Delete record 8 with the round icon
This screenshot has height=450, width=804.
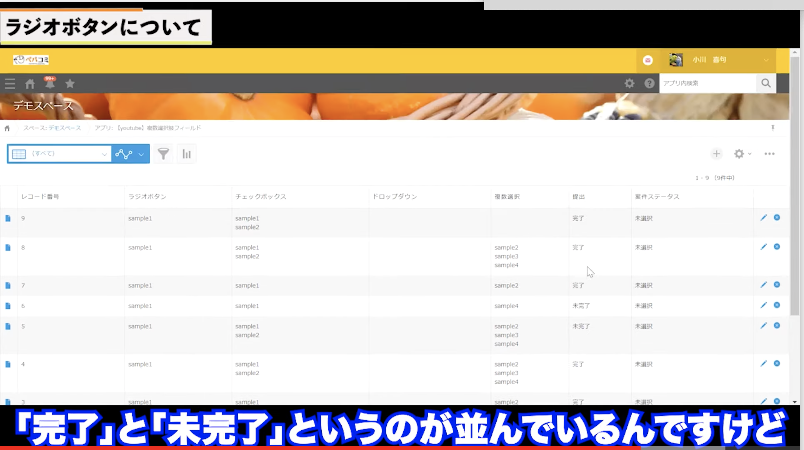tap(777, 246)
